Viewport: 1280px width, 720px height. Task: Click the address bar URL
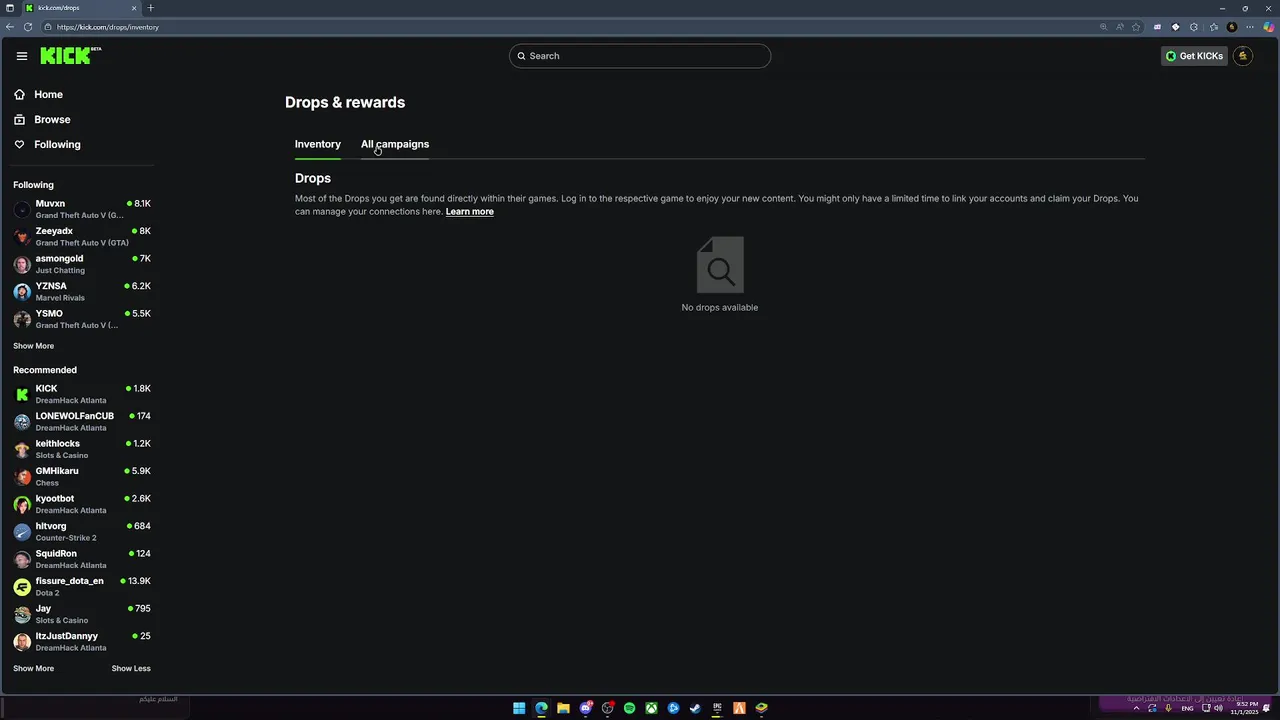tap(108, 27)
